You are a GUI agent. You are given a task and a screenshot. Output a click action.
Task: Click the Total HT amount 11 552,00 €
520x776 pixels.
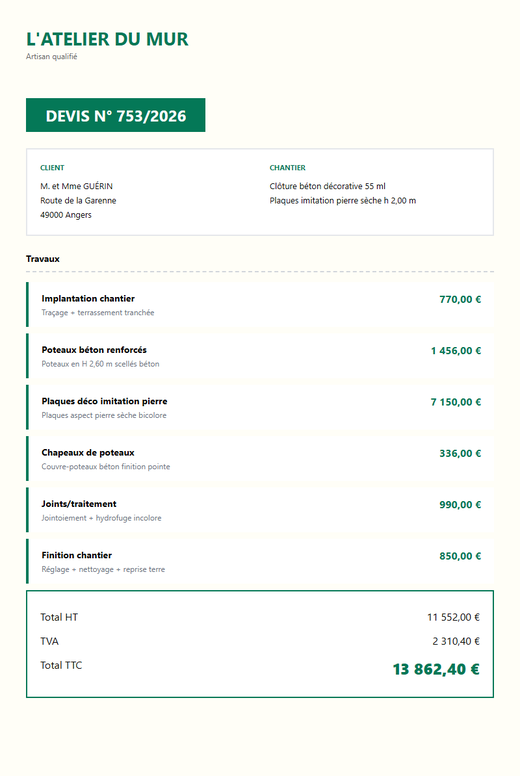pyautogui.click(x=454, y=617)
